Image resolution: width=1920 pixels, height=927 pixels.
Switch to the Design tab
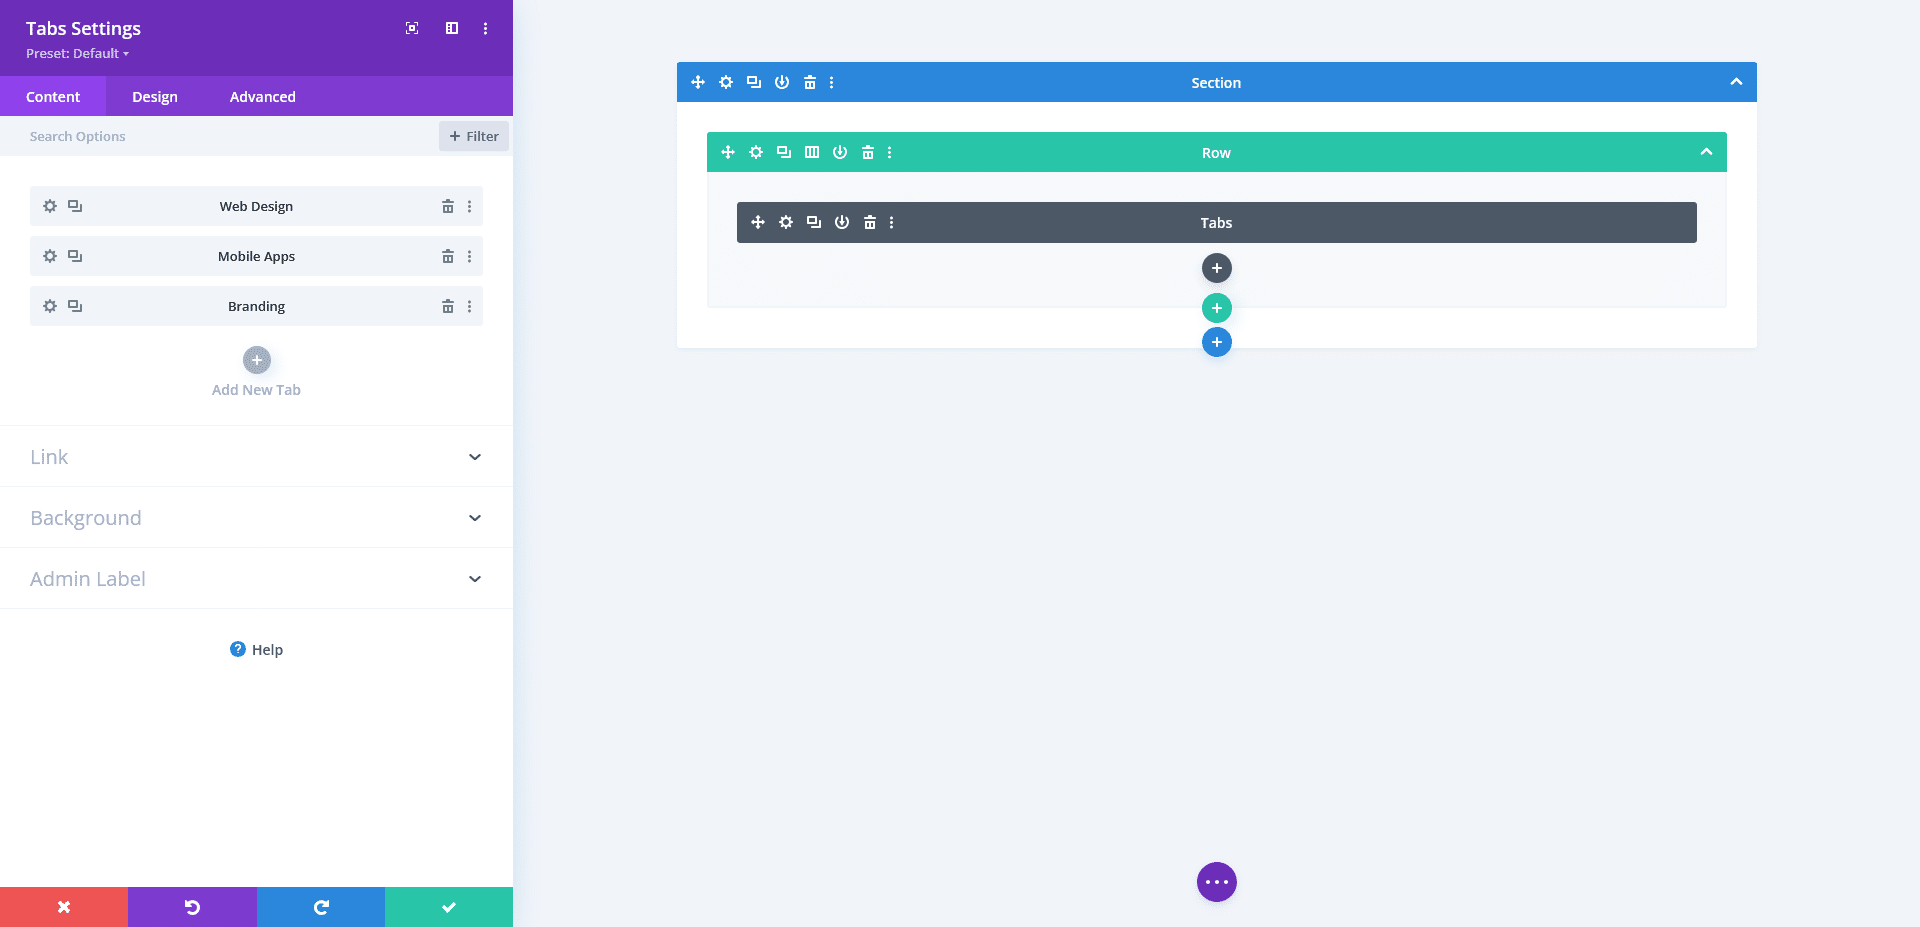[154, 96]
